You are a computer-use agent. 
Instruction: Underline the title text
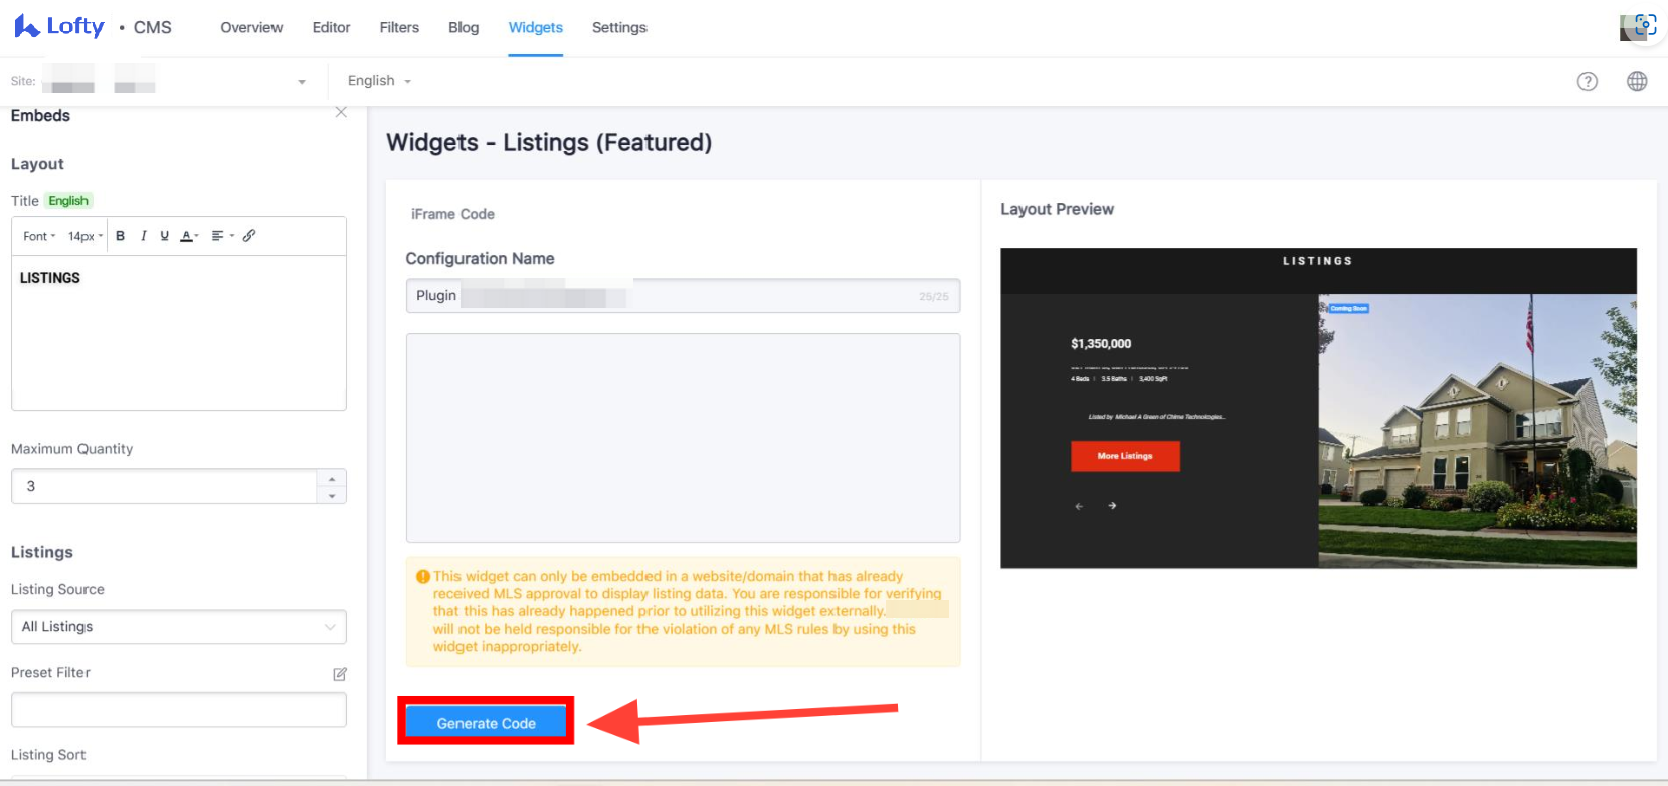coord(164,236)
